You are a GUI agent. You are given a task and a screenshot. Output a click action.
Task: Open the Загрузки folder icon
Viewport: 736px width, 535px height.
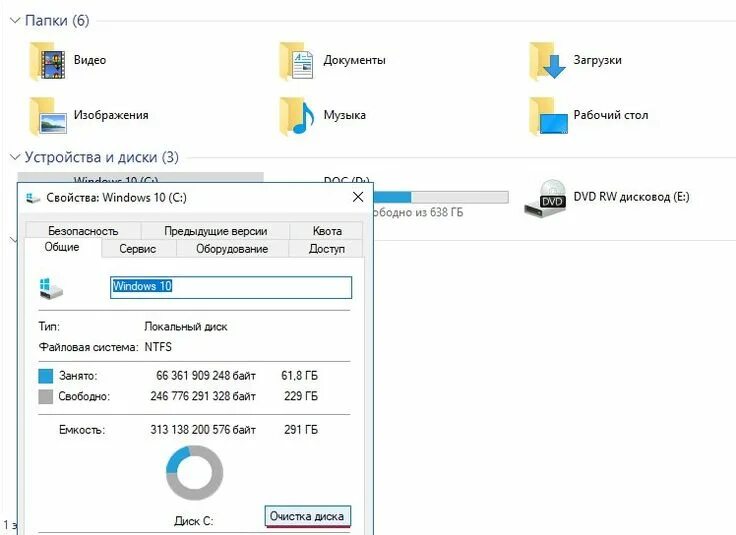pos(547,61)
